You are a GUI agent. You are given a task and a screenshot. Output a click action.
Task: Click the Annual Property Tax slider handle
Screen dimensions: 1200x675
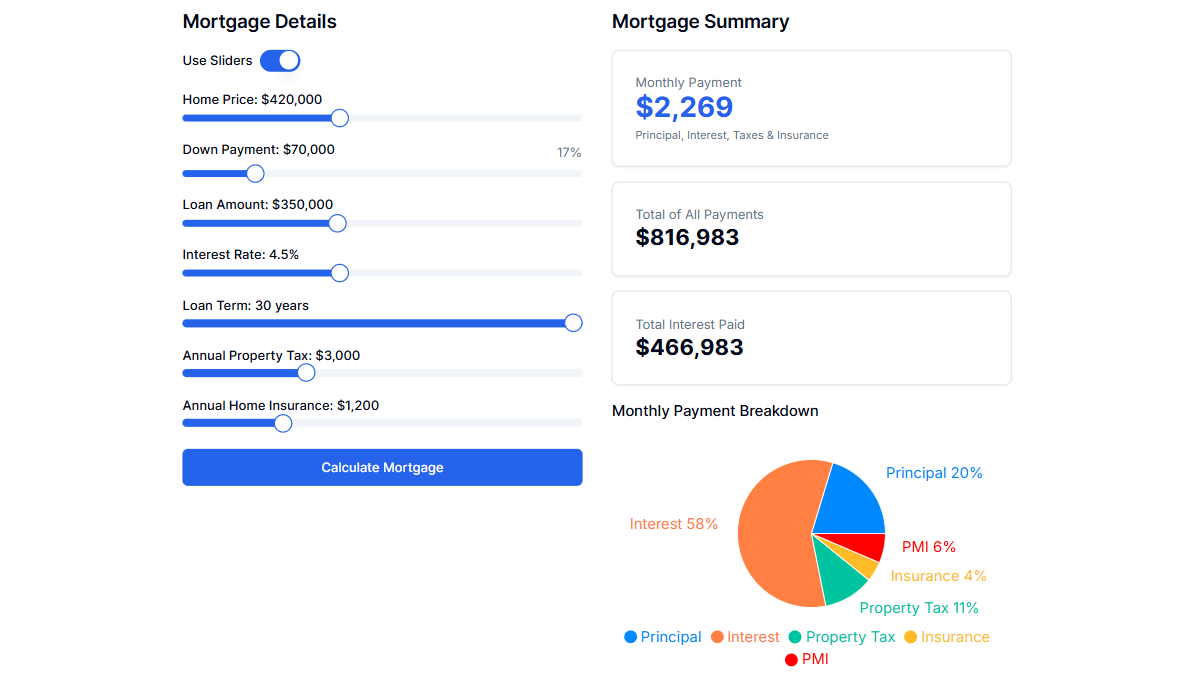[306, 372]
